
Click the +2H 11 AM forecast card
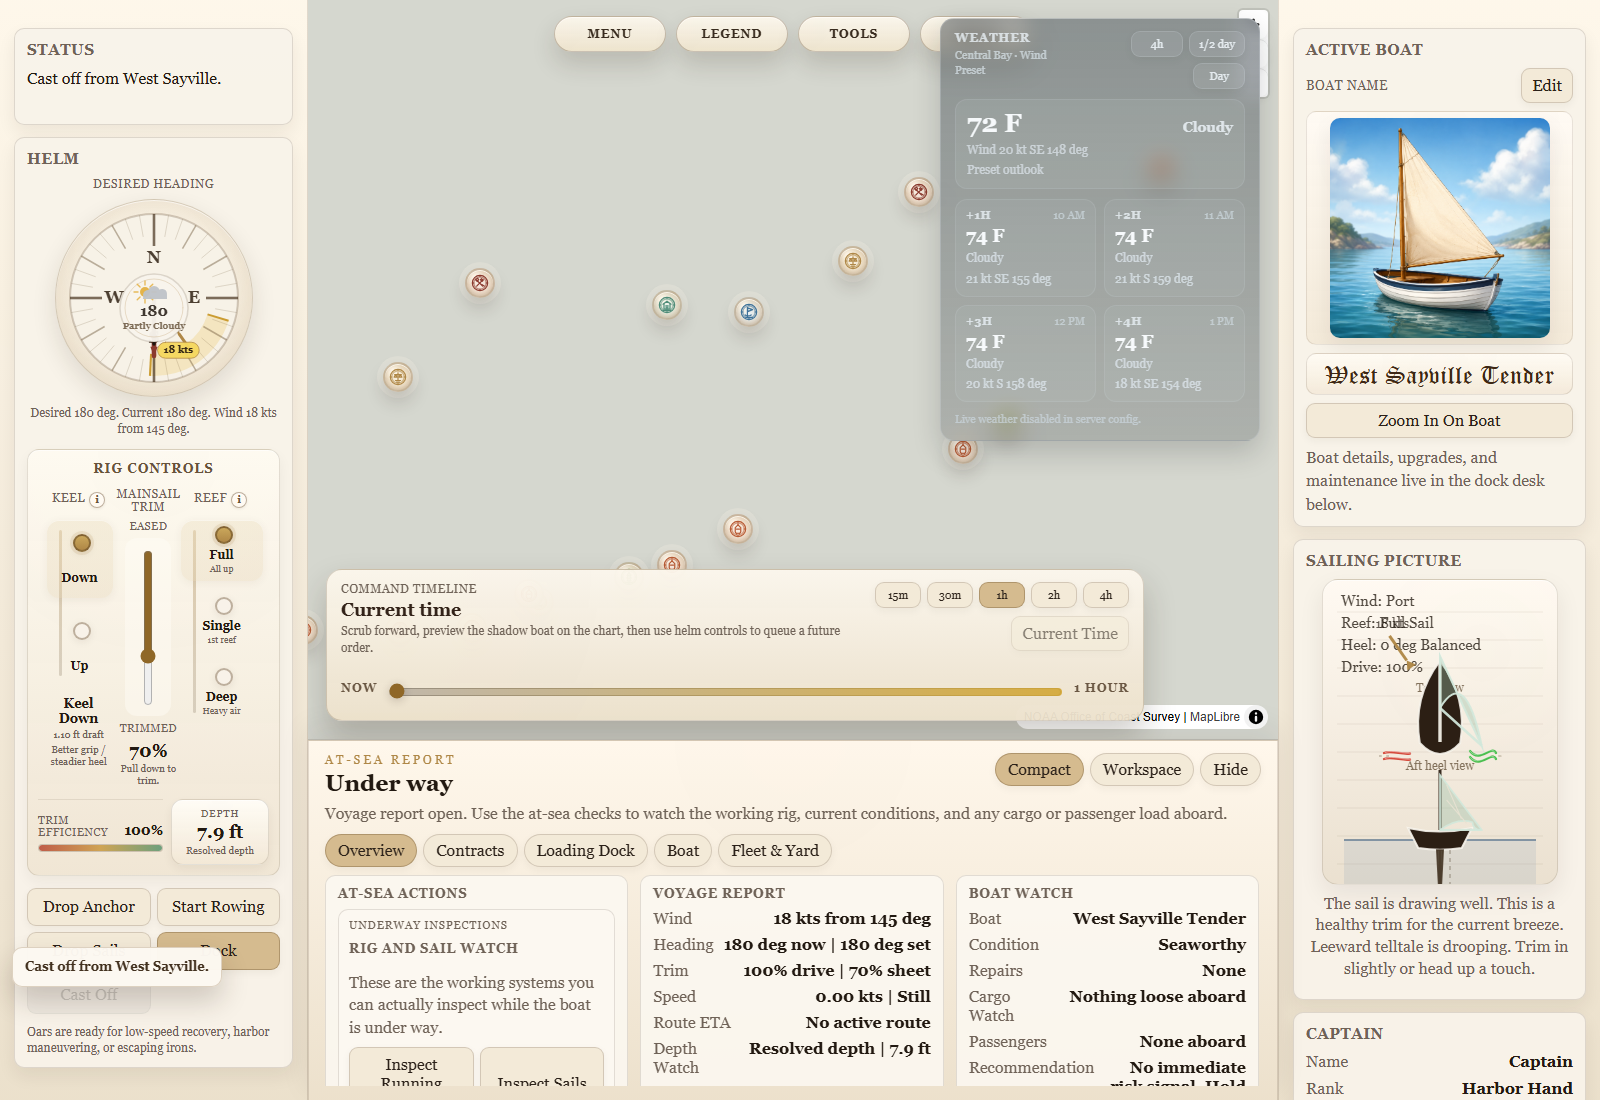pos(1174,248)
